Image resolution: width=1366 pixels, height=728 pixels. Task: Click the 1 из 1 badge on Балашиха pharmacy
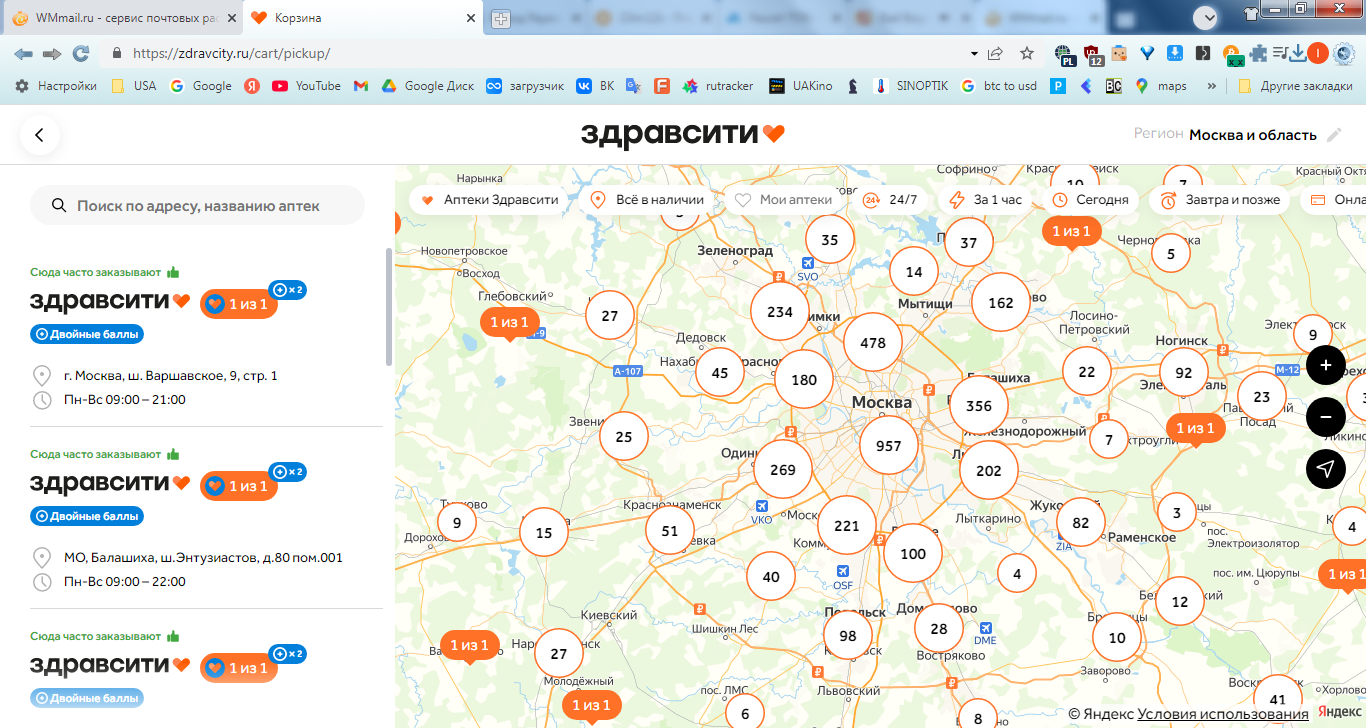239,486
